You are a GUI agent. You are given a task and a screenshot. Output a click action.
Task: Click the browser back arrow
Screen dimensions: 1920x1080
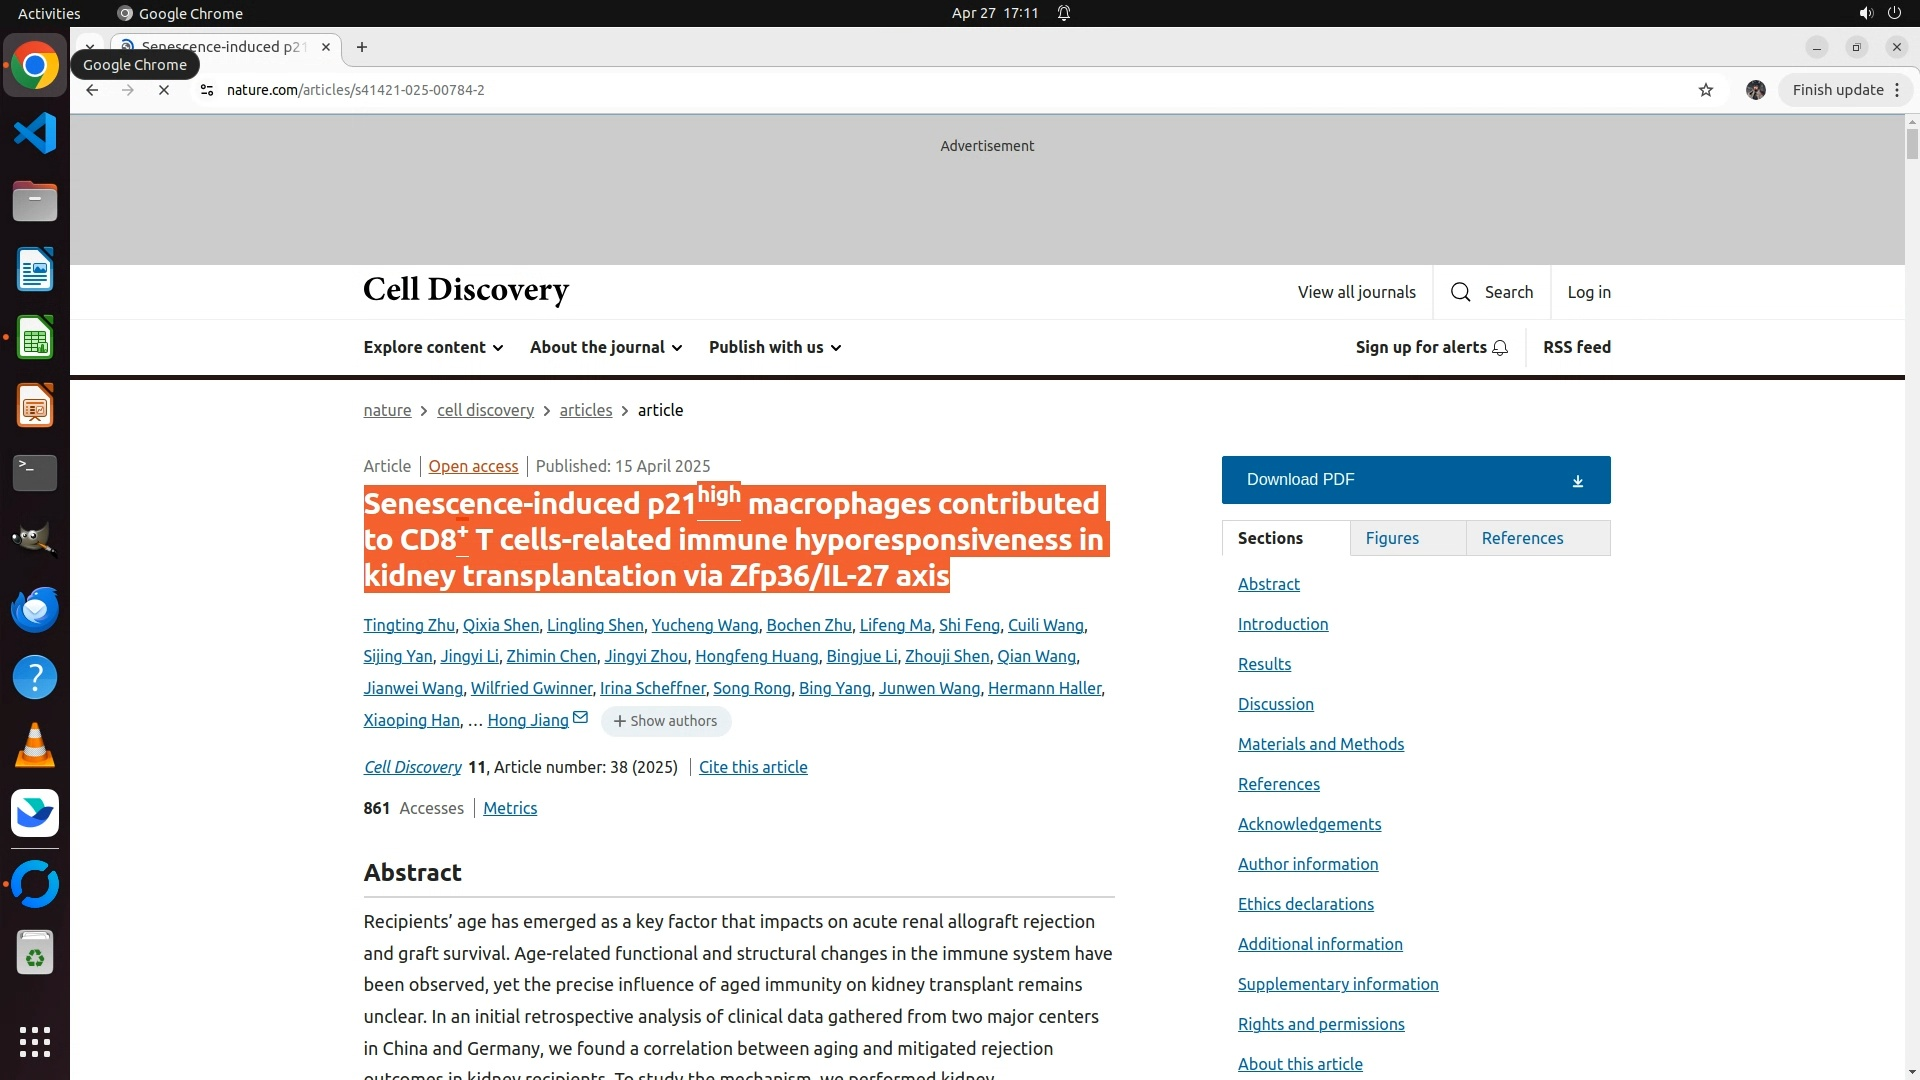click(x=92, y=90)
